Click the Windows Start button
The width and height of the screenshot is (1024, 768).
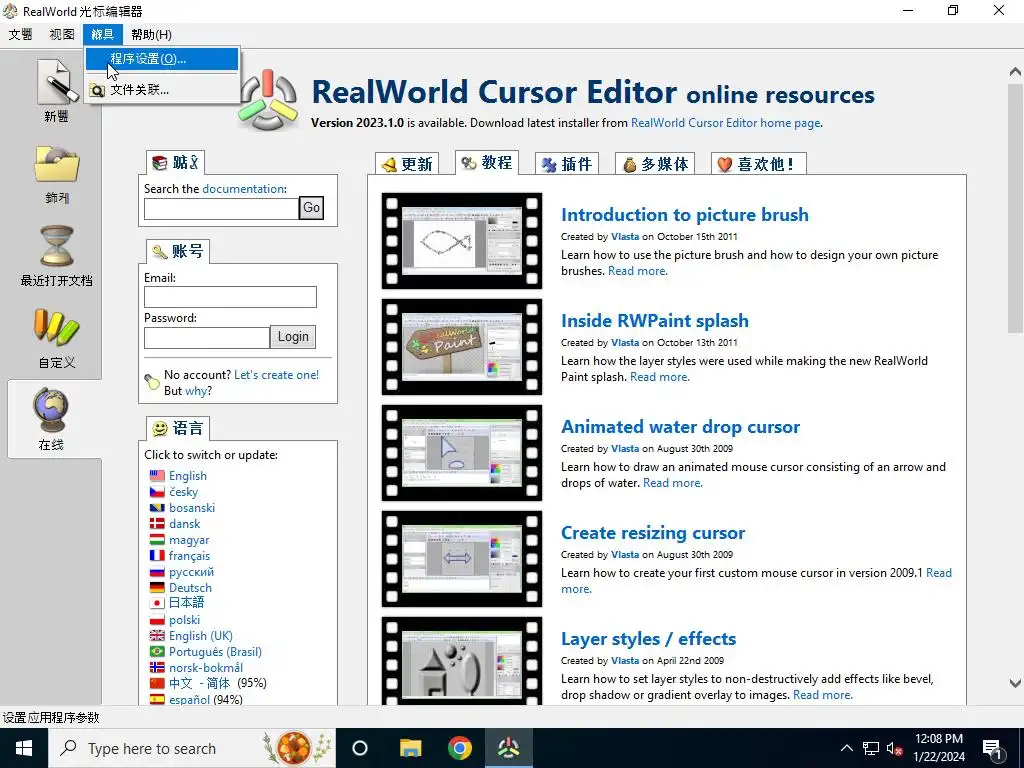[24, 748]
